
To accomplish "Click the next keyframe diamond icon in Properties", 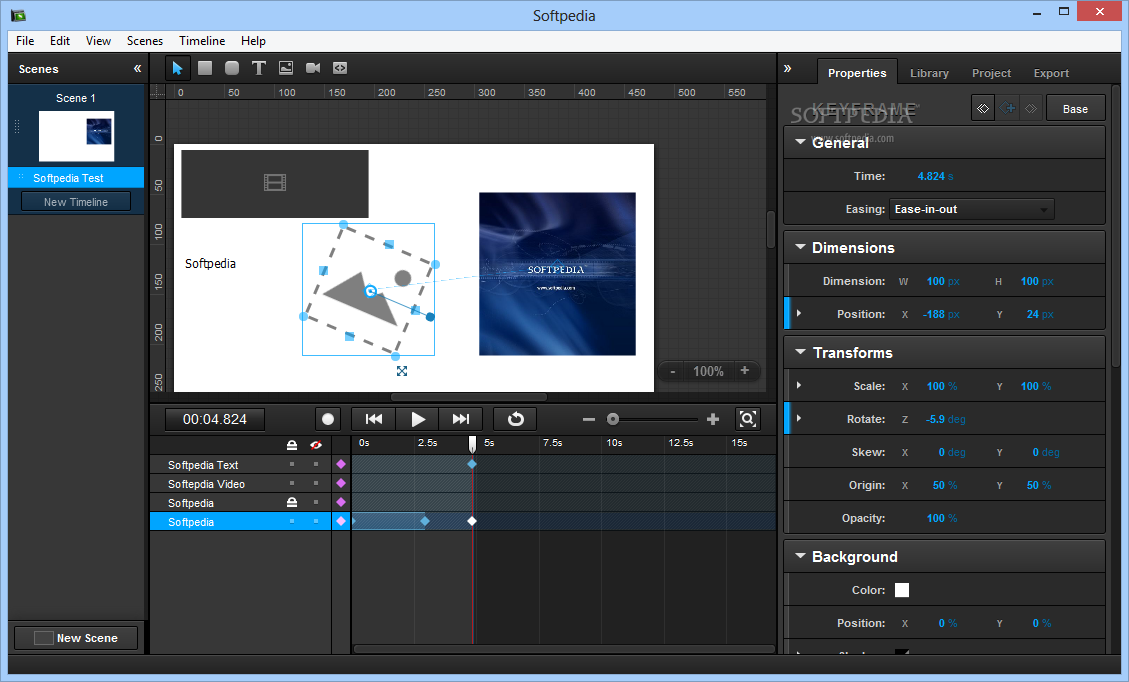I will pos(1031,109).
